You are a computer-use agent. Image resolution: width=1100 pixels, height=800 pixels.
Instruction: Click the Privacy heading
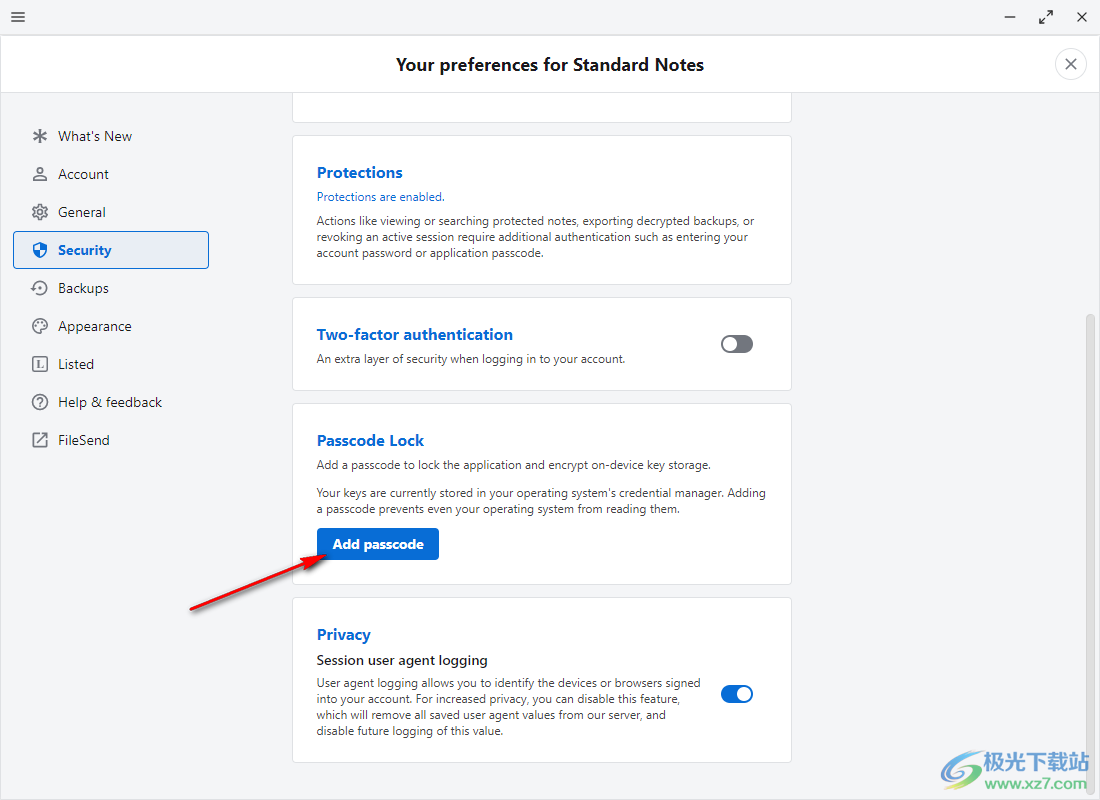pyautogui.click(x=343, y=634)
